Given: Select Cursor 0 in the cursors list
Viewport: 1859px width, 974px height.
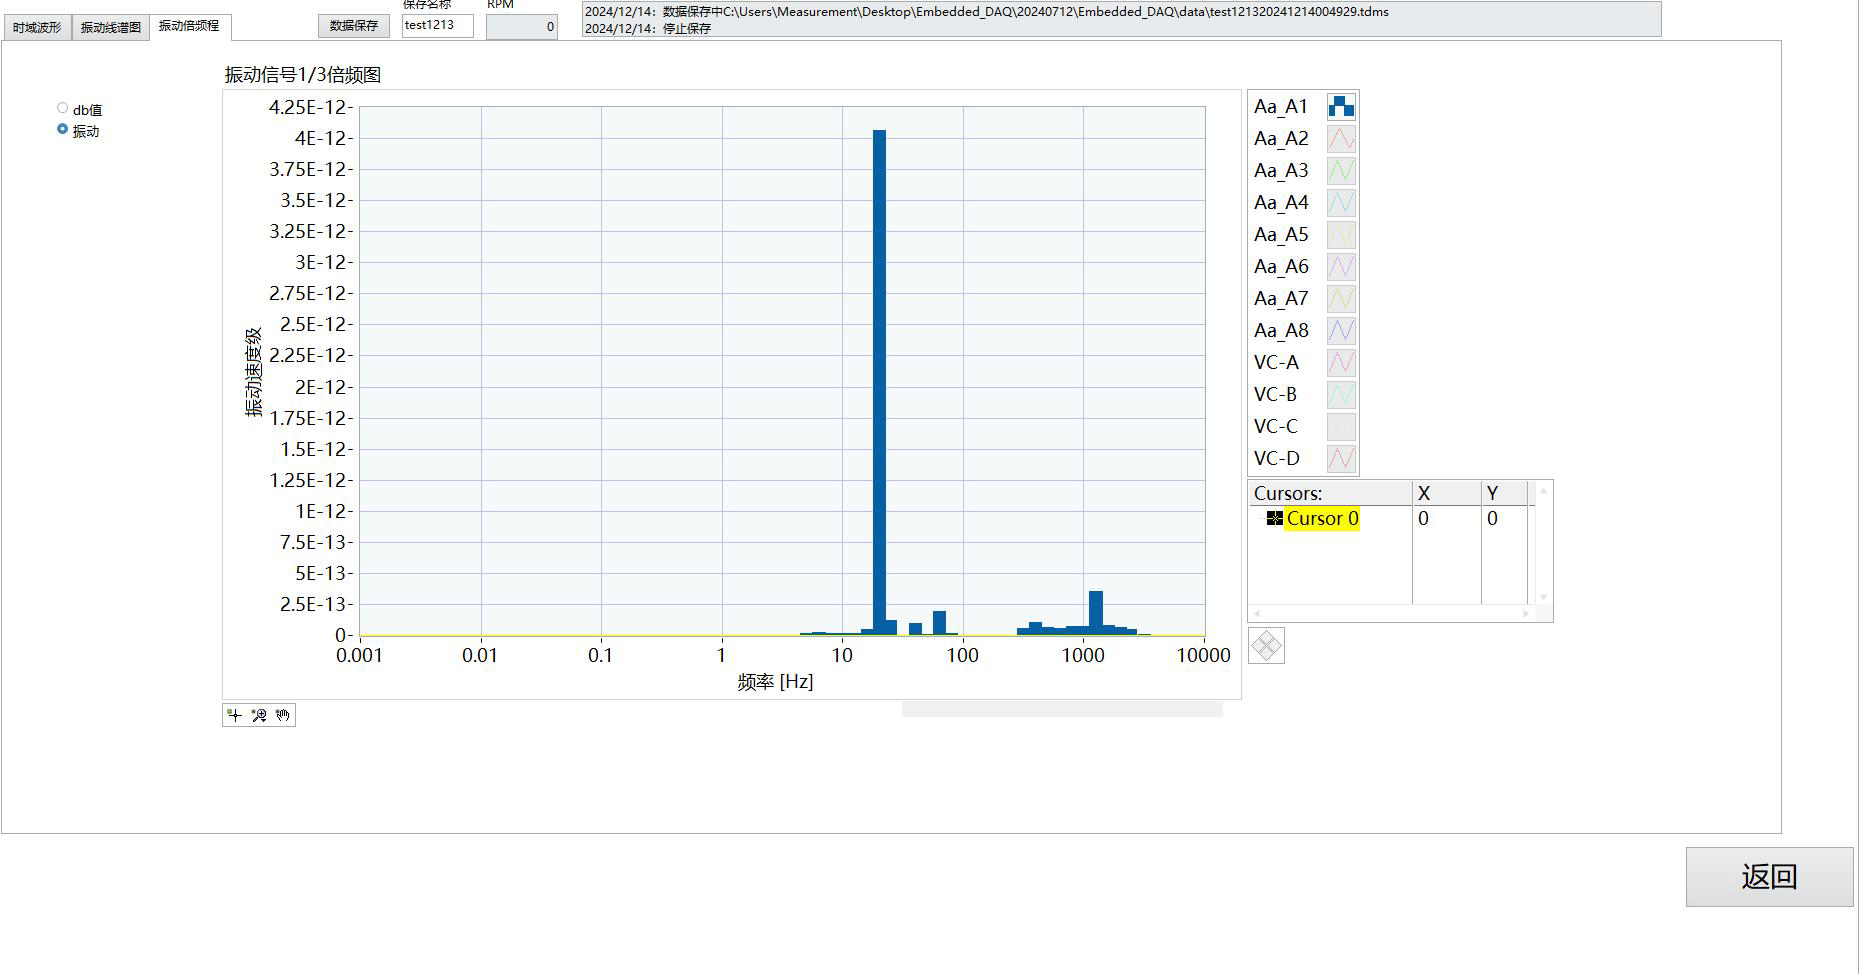Looking at the screenshot, I should pyautogui.click(x=1321, y=518).
